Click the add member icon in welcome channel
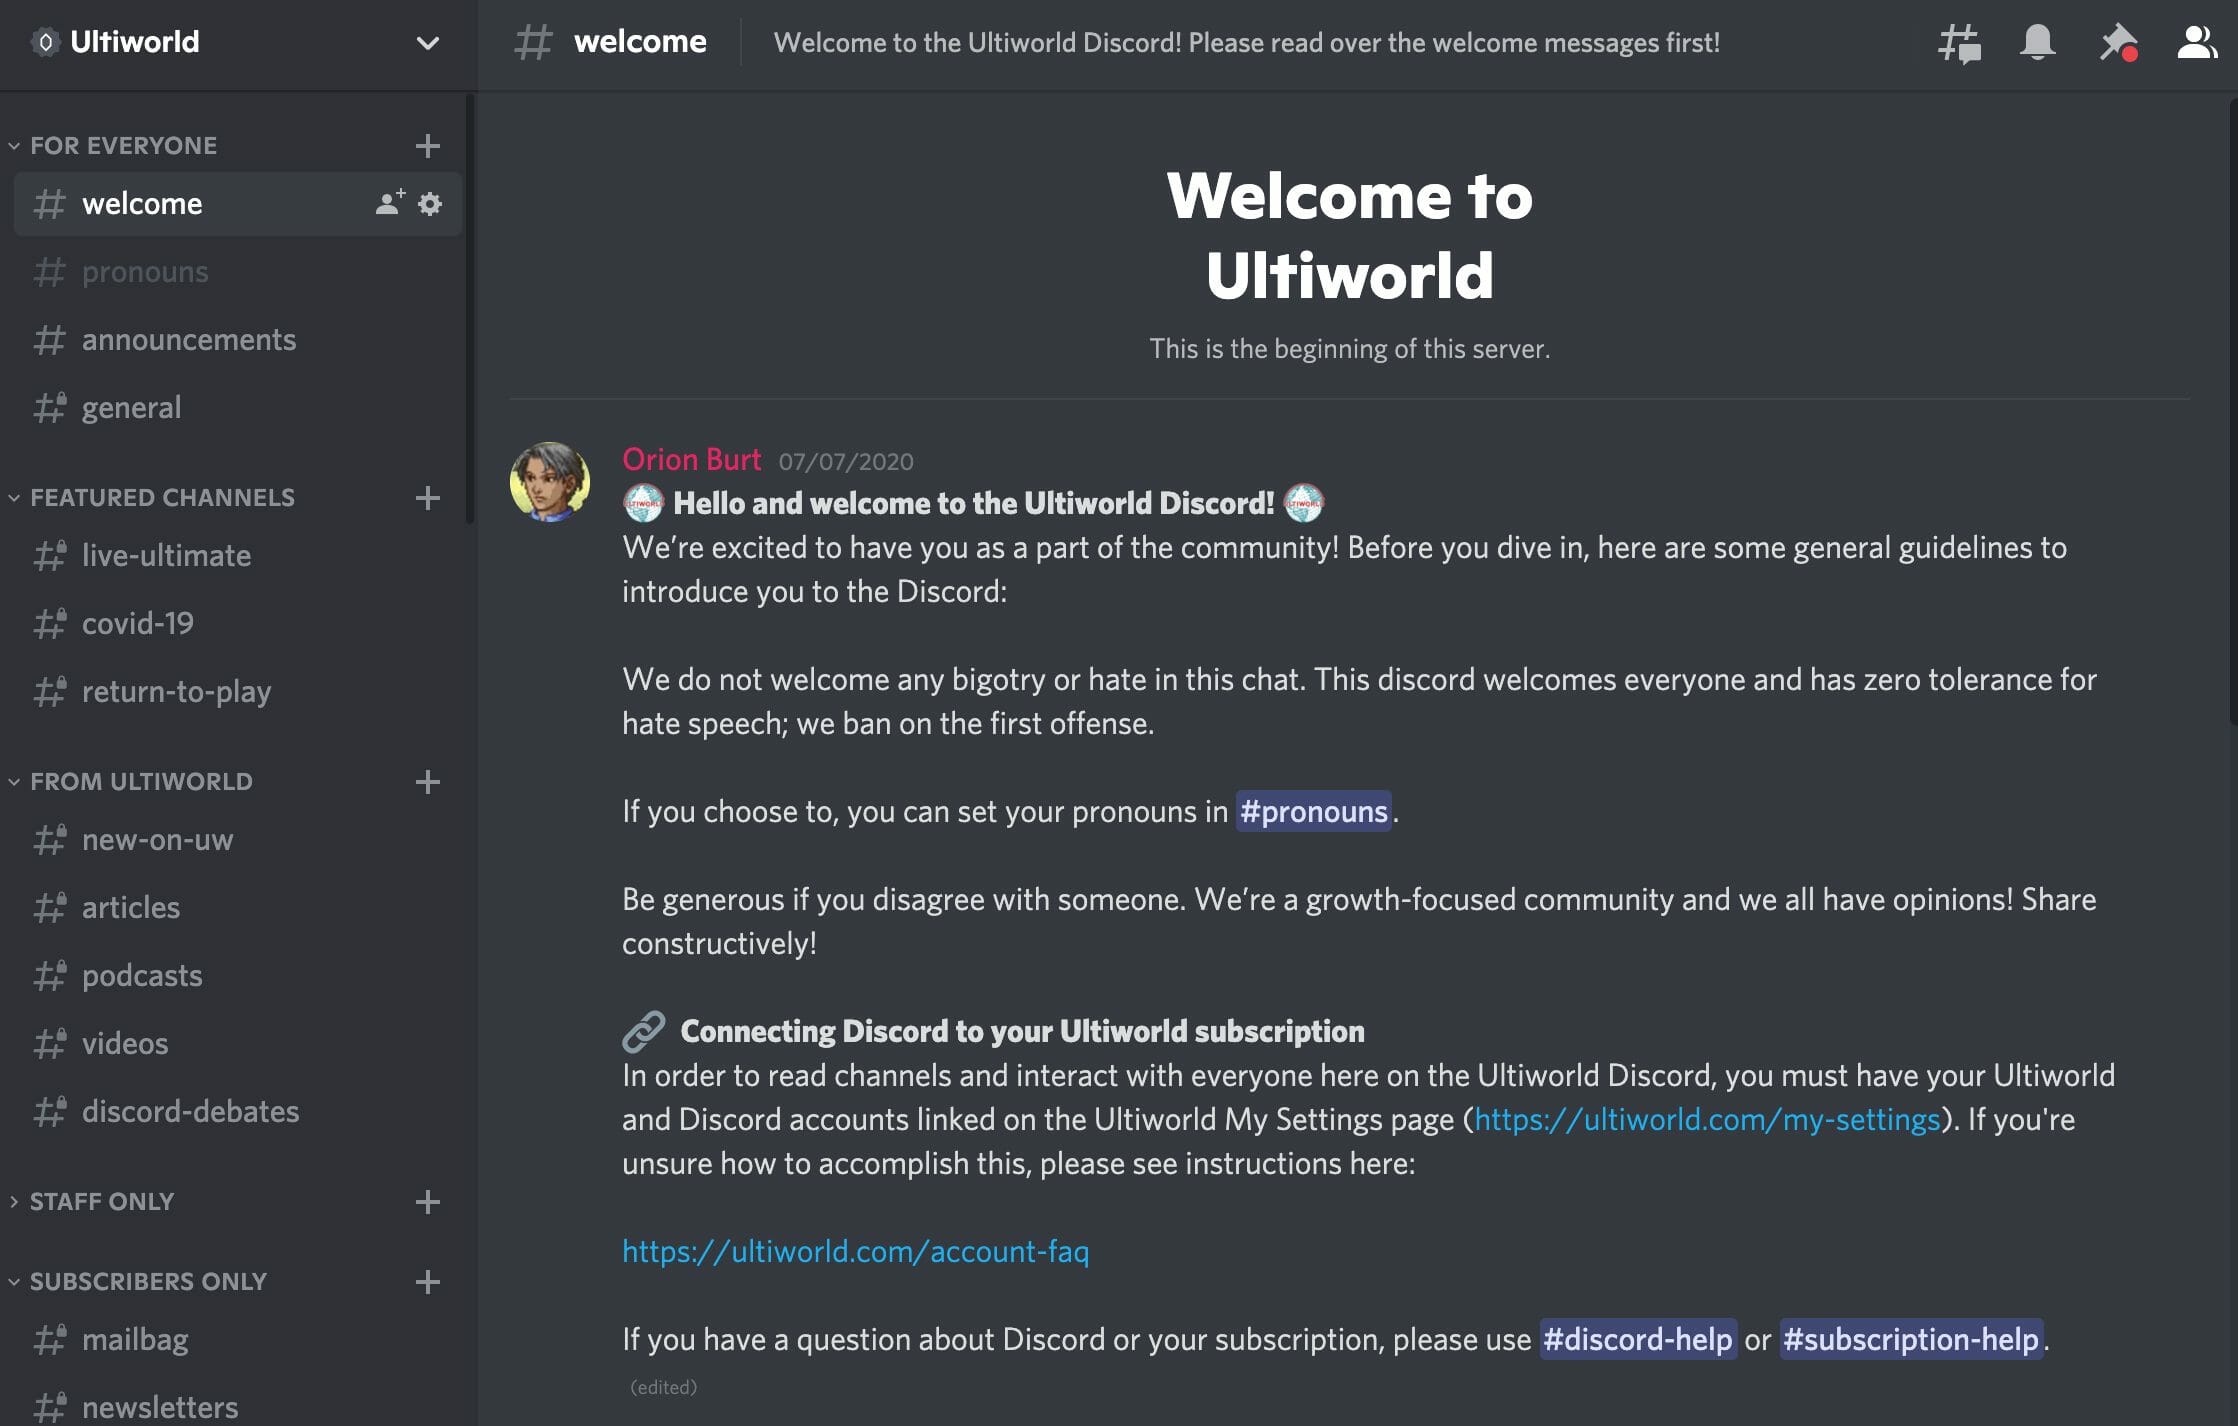This screenshot has width=2238, height=1426. click(388, 201)
